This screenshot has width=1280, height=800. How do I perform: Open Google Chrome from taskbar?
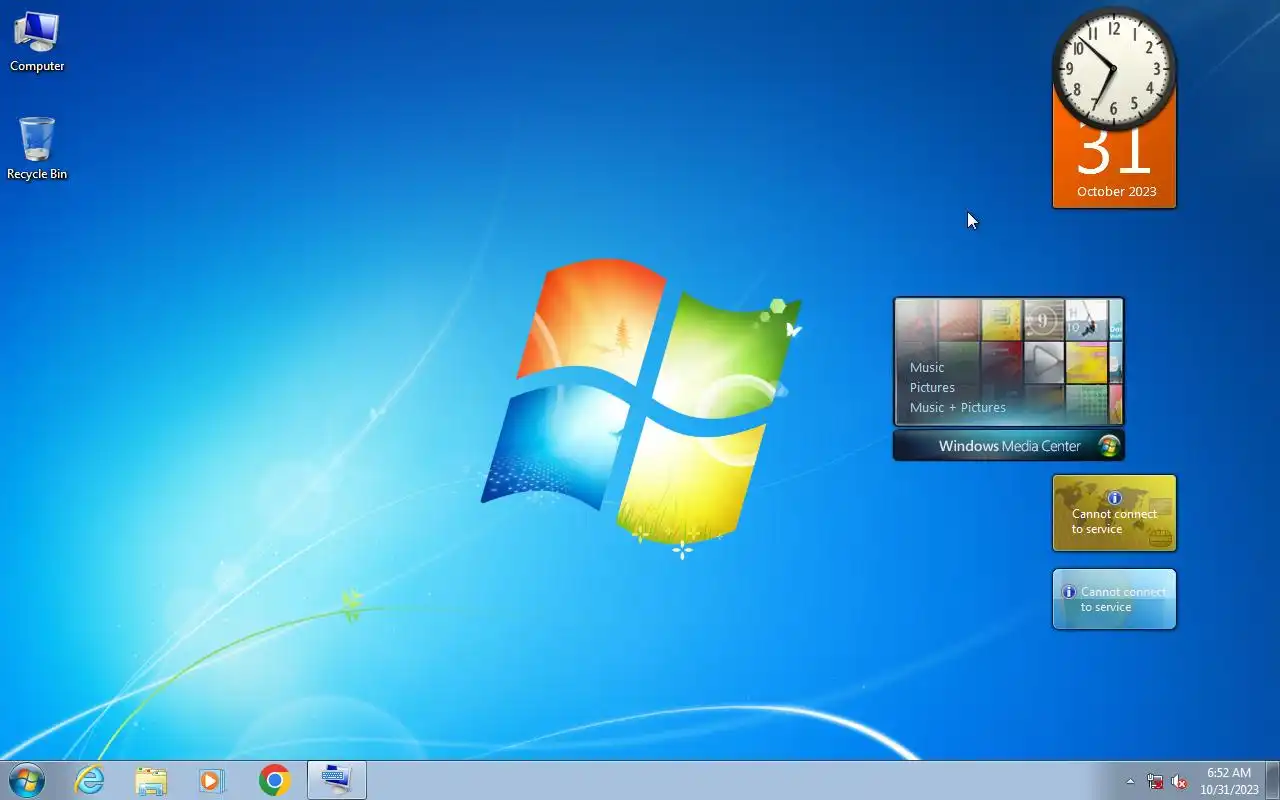pyautogui.click(x=274, y=780)
